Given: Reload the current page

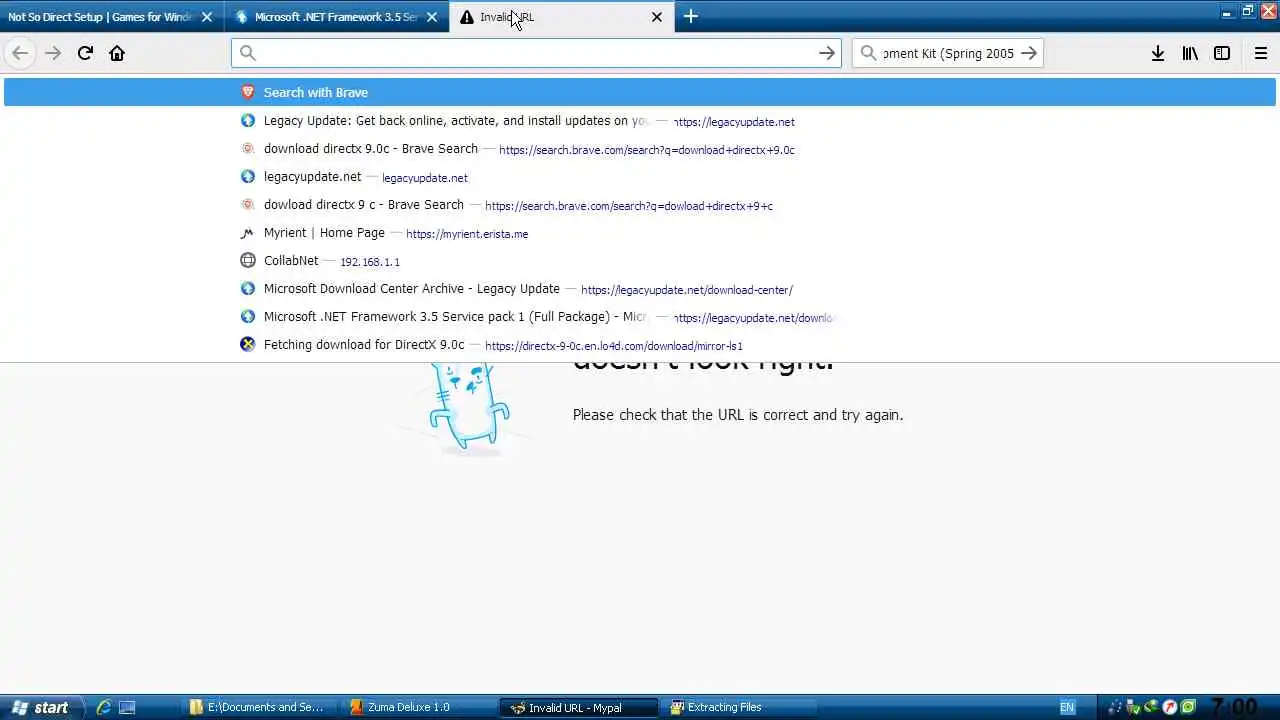Looking at the screenshot, I should point(85,53).
